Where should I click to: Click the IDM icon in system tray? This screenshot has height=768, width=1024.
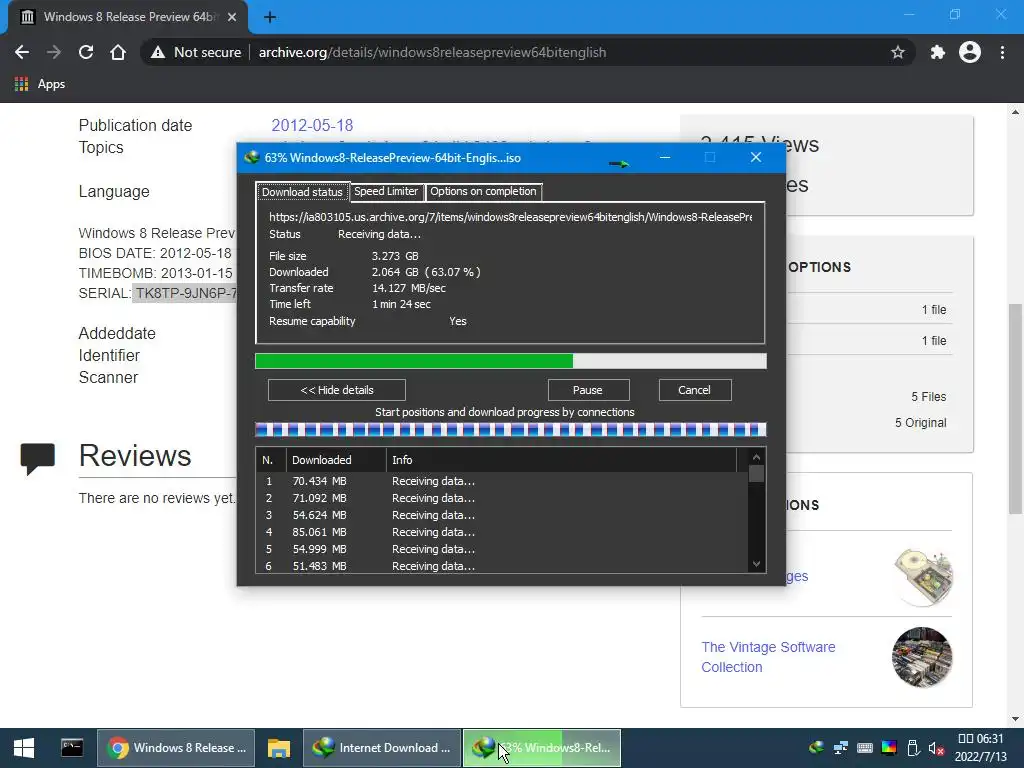tap(816, 748)
